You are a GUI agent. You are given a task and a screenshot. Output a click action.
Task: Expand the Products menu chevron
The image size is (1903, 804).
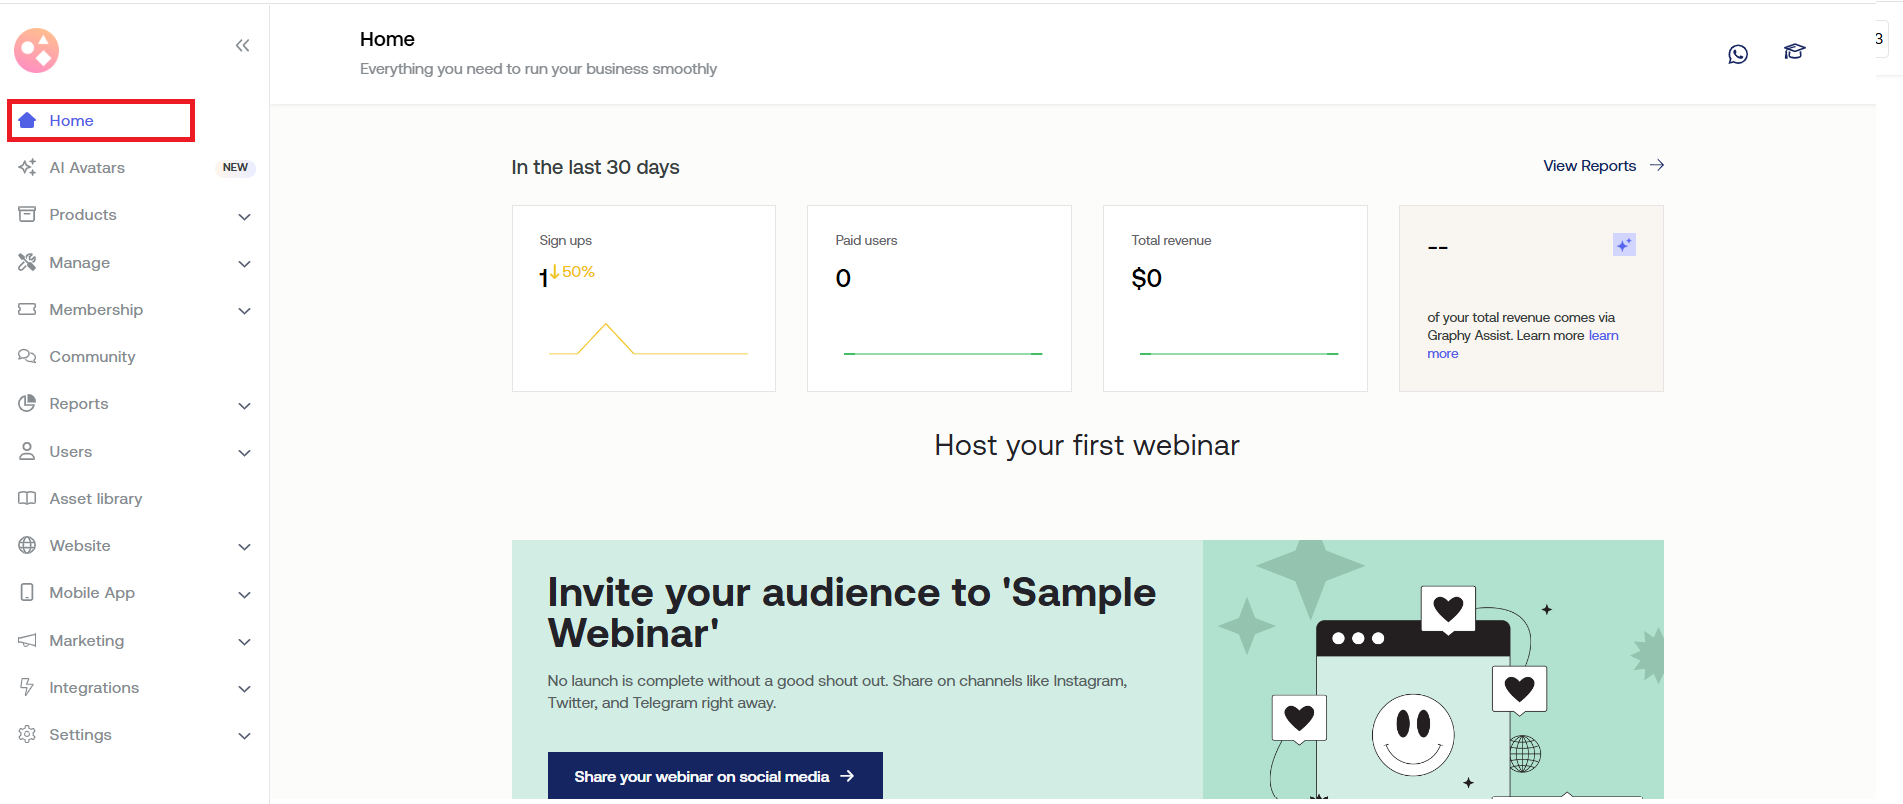click(x=244, y=217)
